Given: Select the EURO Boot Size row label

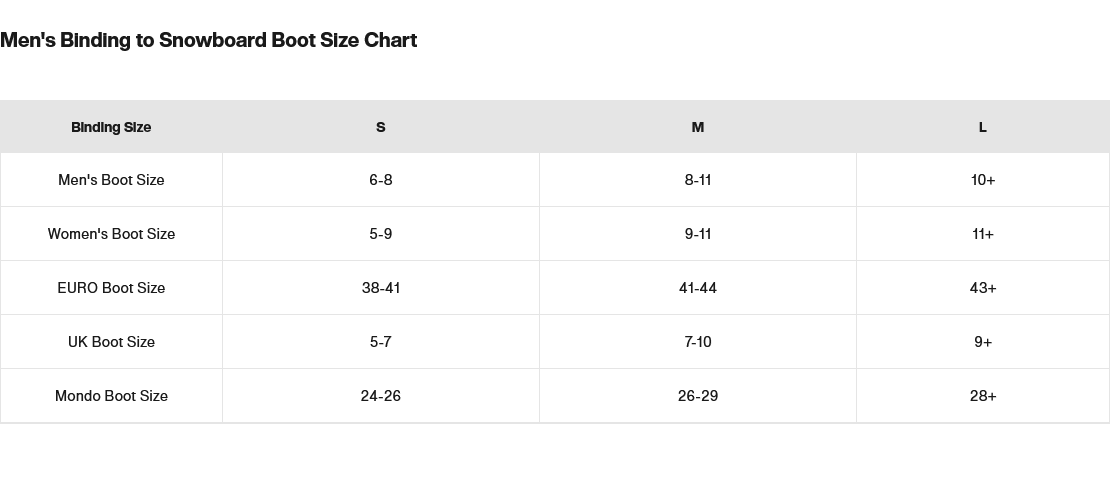Looking at the screenshot, I should (111, 288).
